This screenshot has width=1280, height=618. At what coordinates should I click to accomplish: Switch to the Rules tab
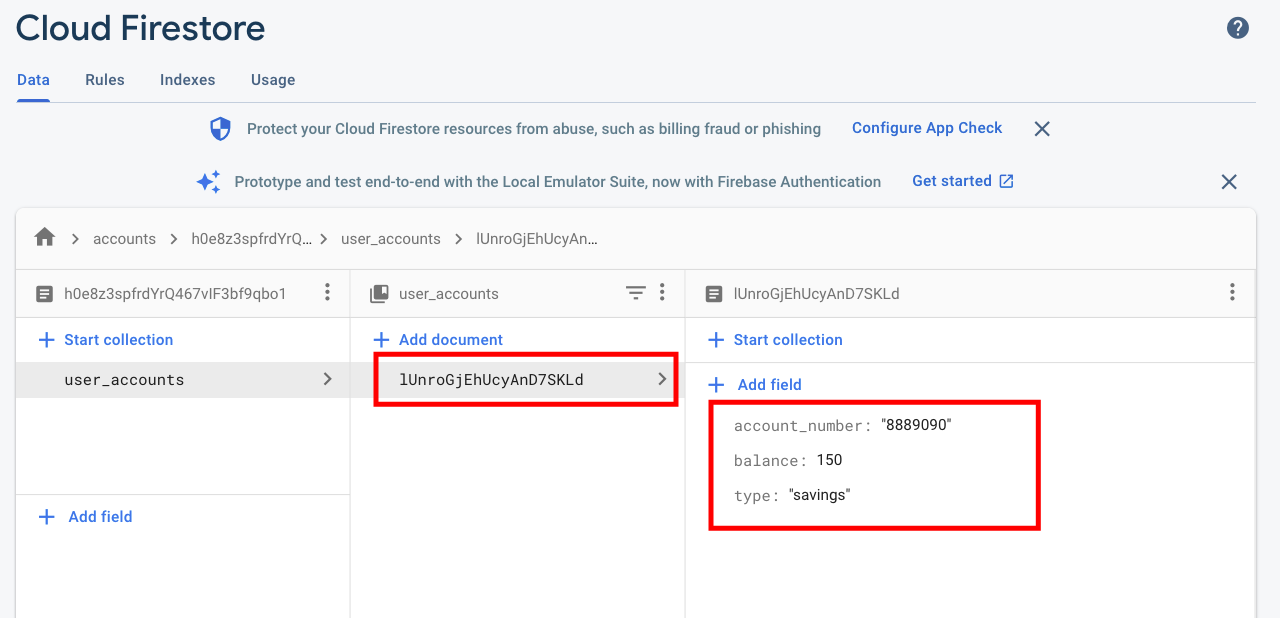[x=105, y=80]
